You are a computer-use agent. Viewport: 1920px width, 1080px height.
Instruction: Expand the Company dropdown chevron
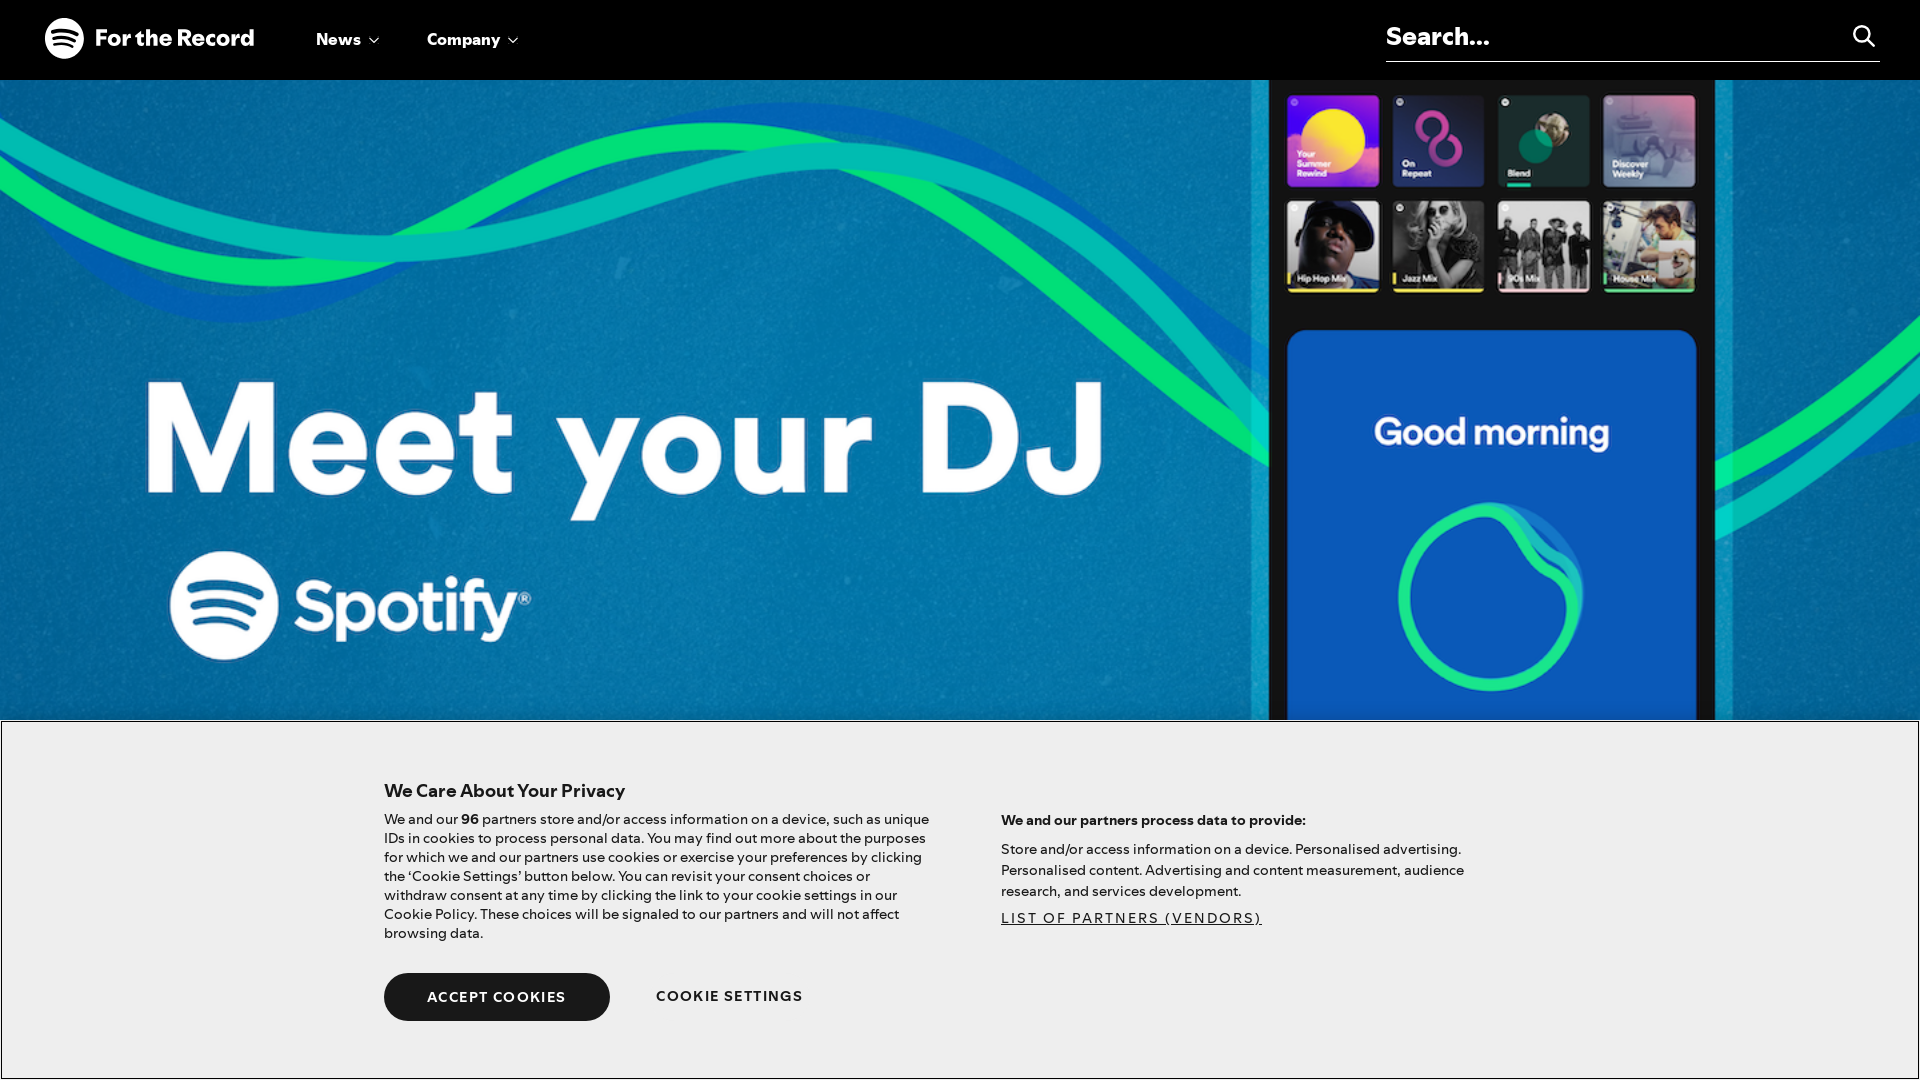pos(513,41)
